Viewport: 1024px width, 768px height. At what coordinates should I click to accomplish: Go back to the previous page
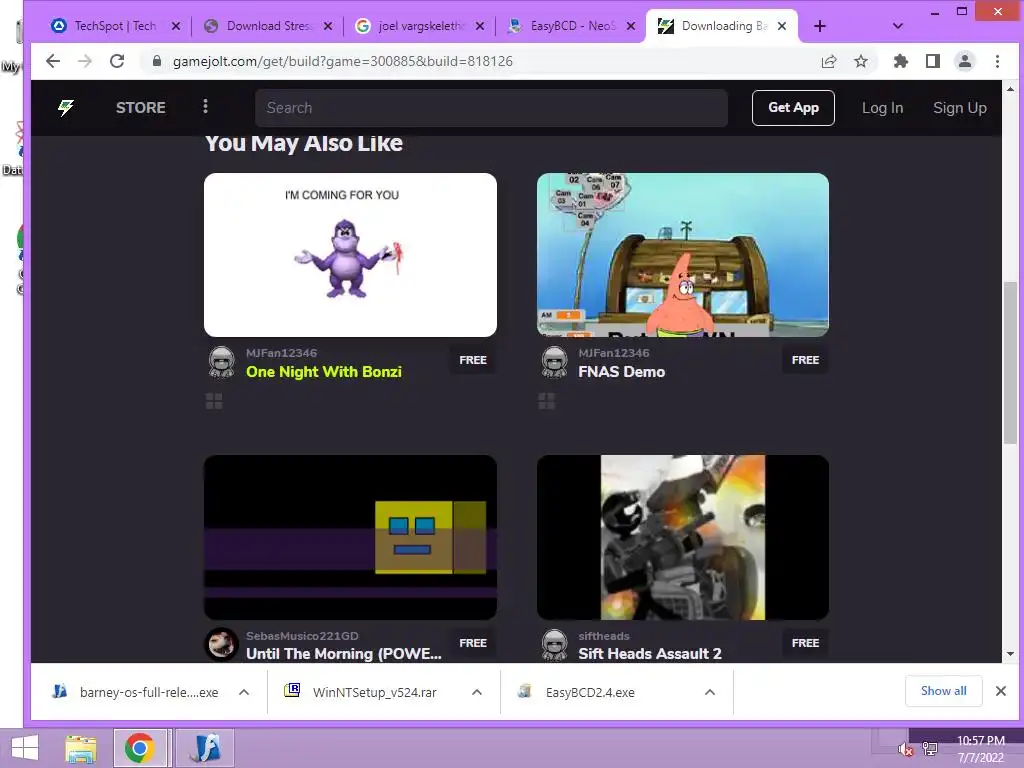pos(53,61)
